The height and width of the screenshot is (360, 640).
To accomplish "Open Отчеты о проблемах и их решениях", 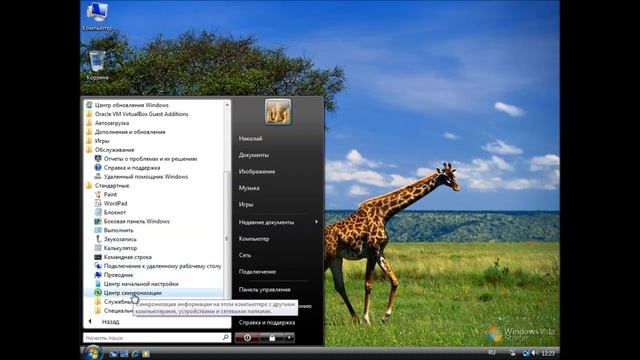I will (x=146, y=159).
